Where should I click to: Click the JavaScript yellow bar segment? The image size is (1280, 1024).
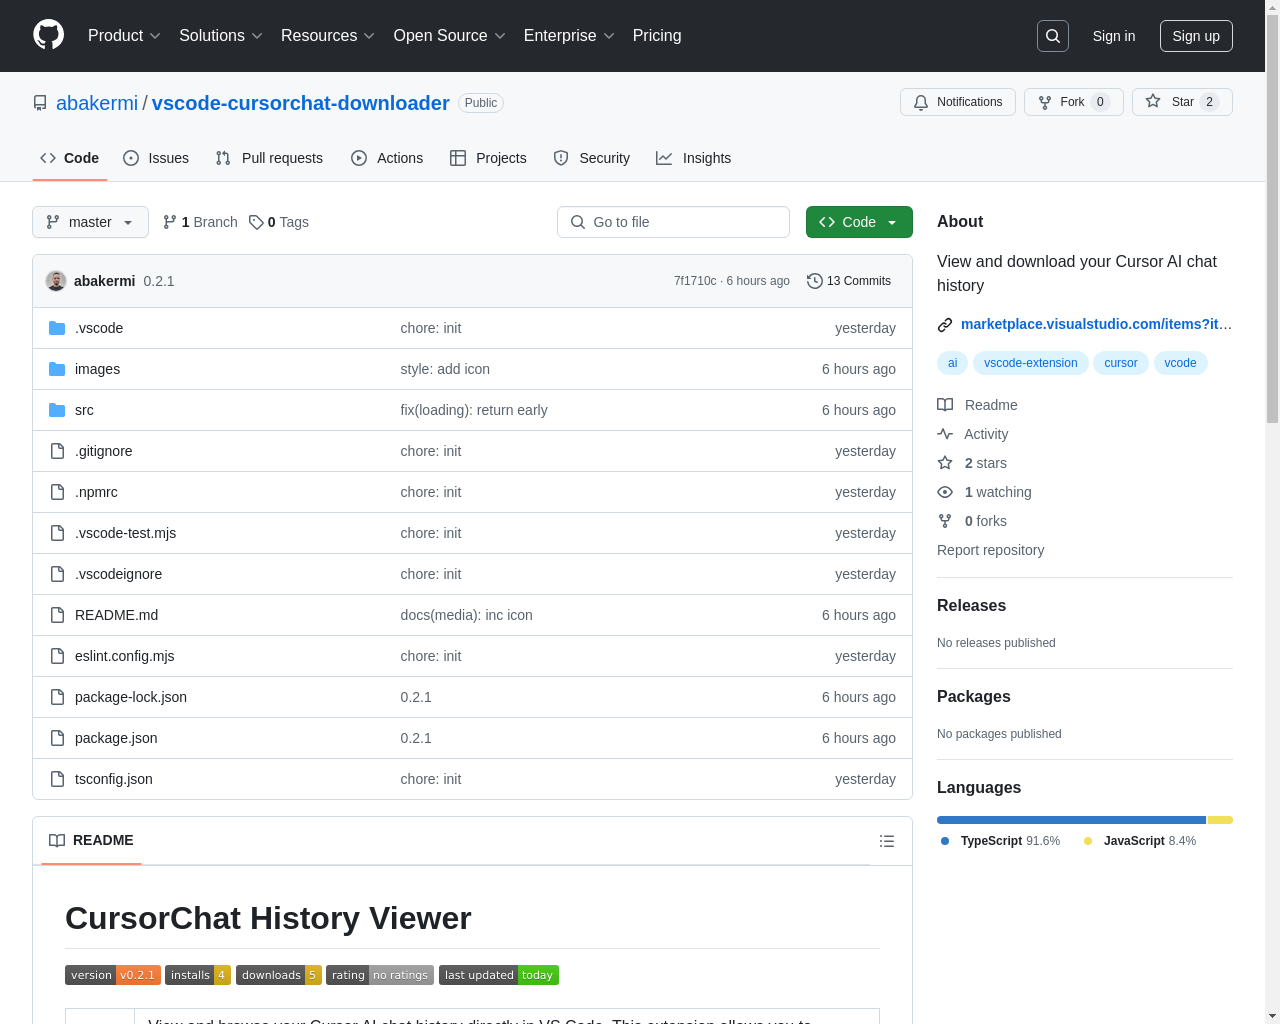click(x=1220, y=820)
